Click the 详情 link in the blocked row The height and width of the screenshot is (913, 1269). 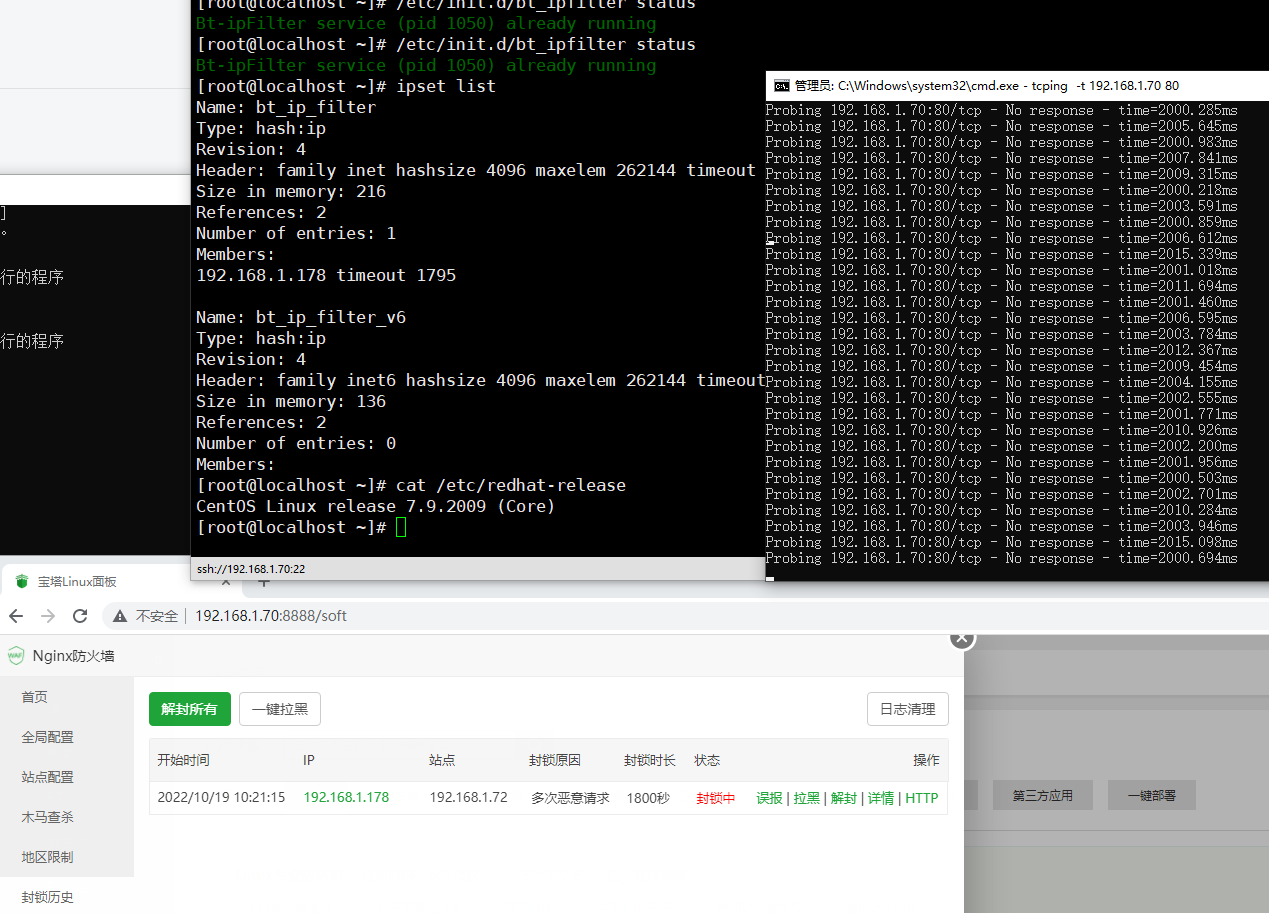881,798
